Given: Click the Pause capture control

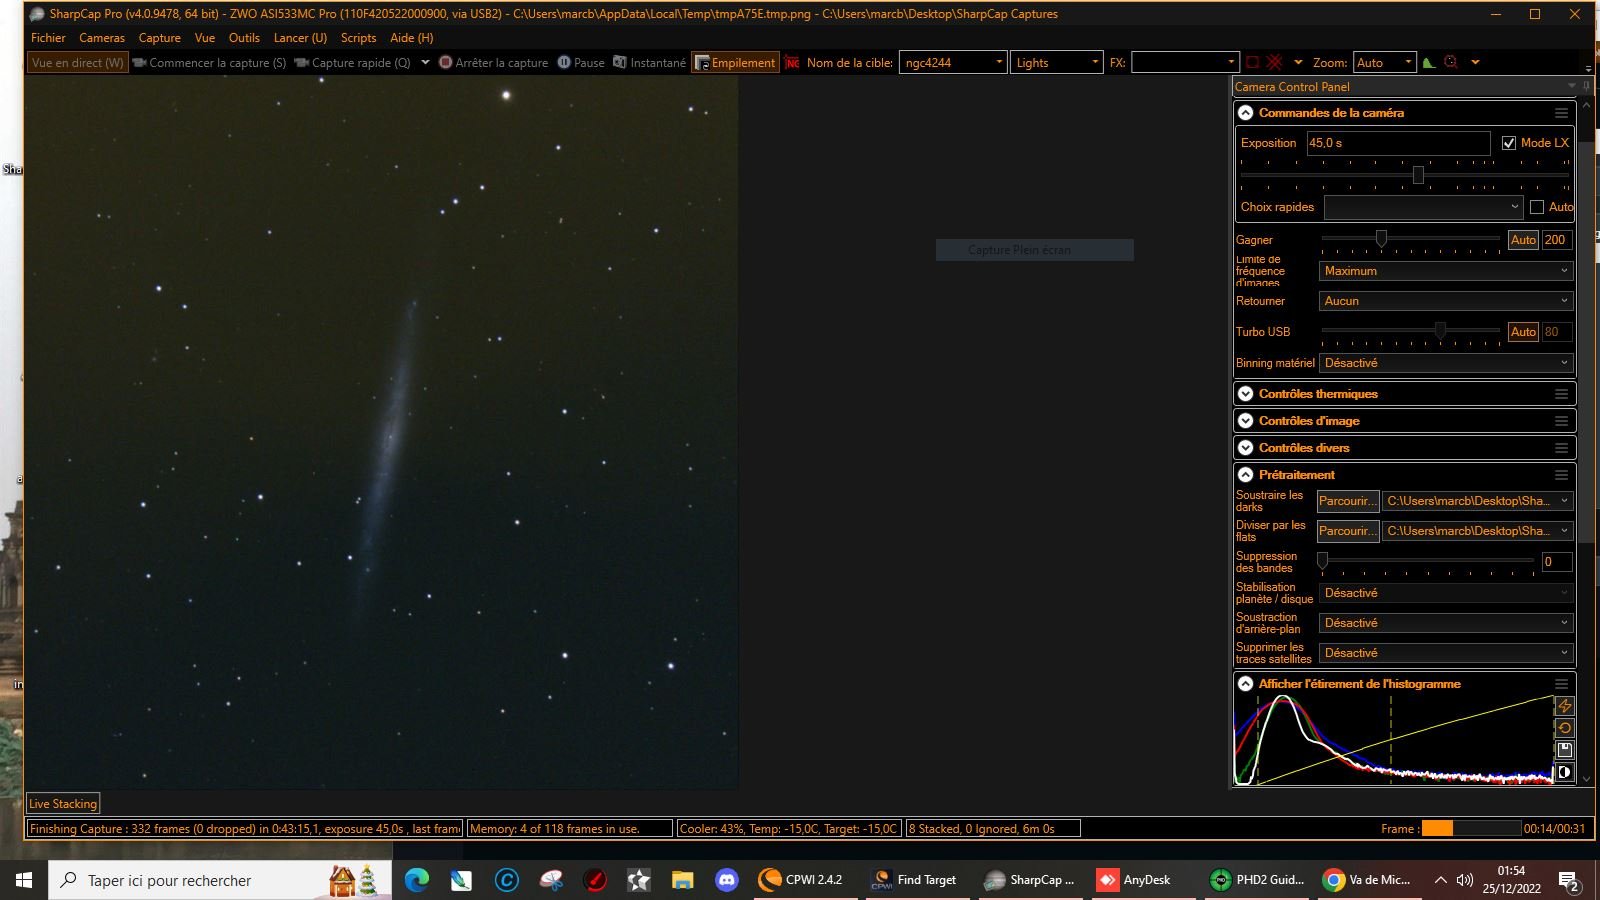Looking at the screenshot, I should 581,62.
